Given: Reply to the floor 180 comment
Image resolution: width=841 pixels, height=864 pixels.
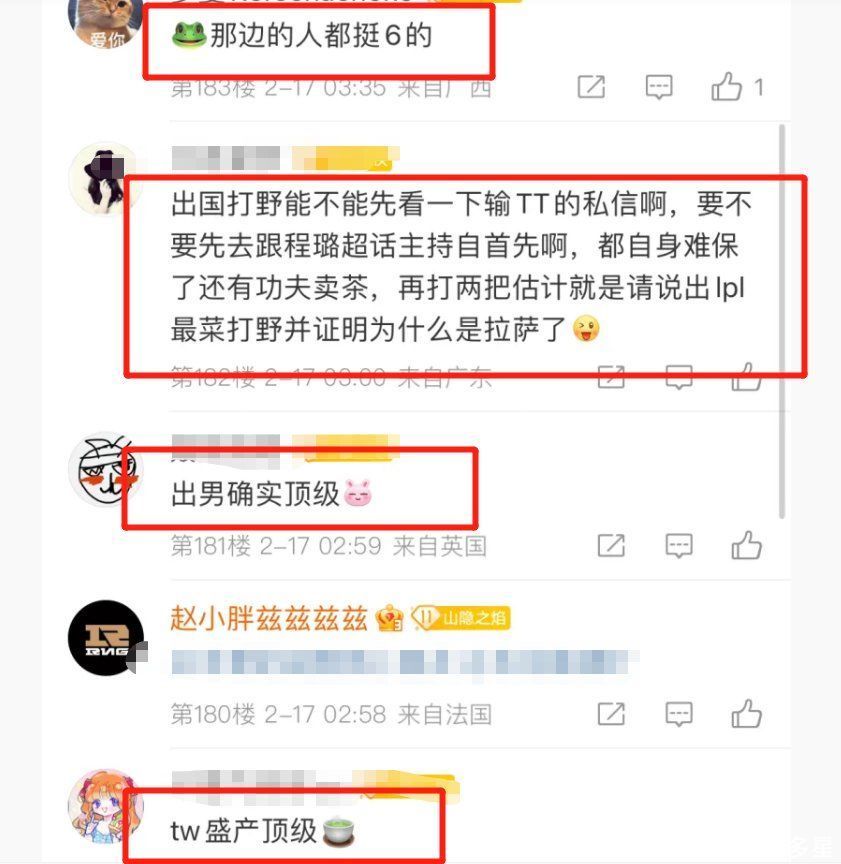Looking at the screenshot, I should coord(679,714).
